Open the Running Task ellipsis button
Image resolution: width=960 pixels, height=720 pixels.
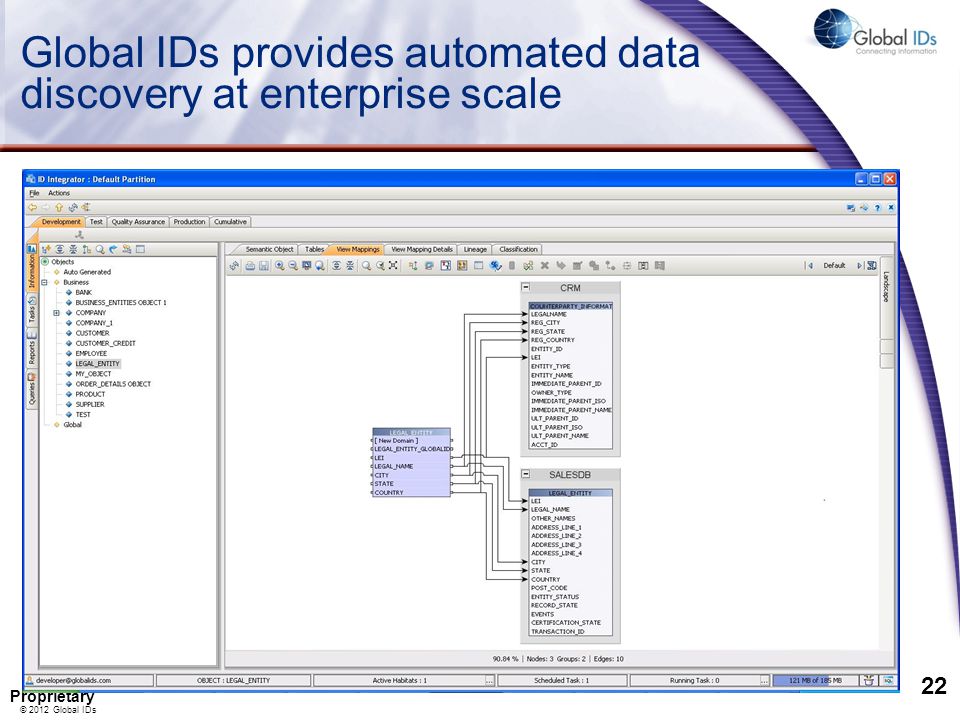[x=764, y=680]
